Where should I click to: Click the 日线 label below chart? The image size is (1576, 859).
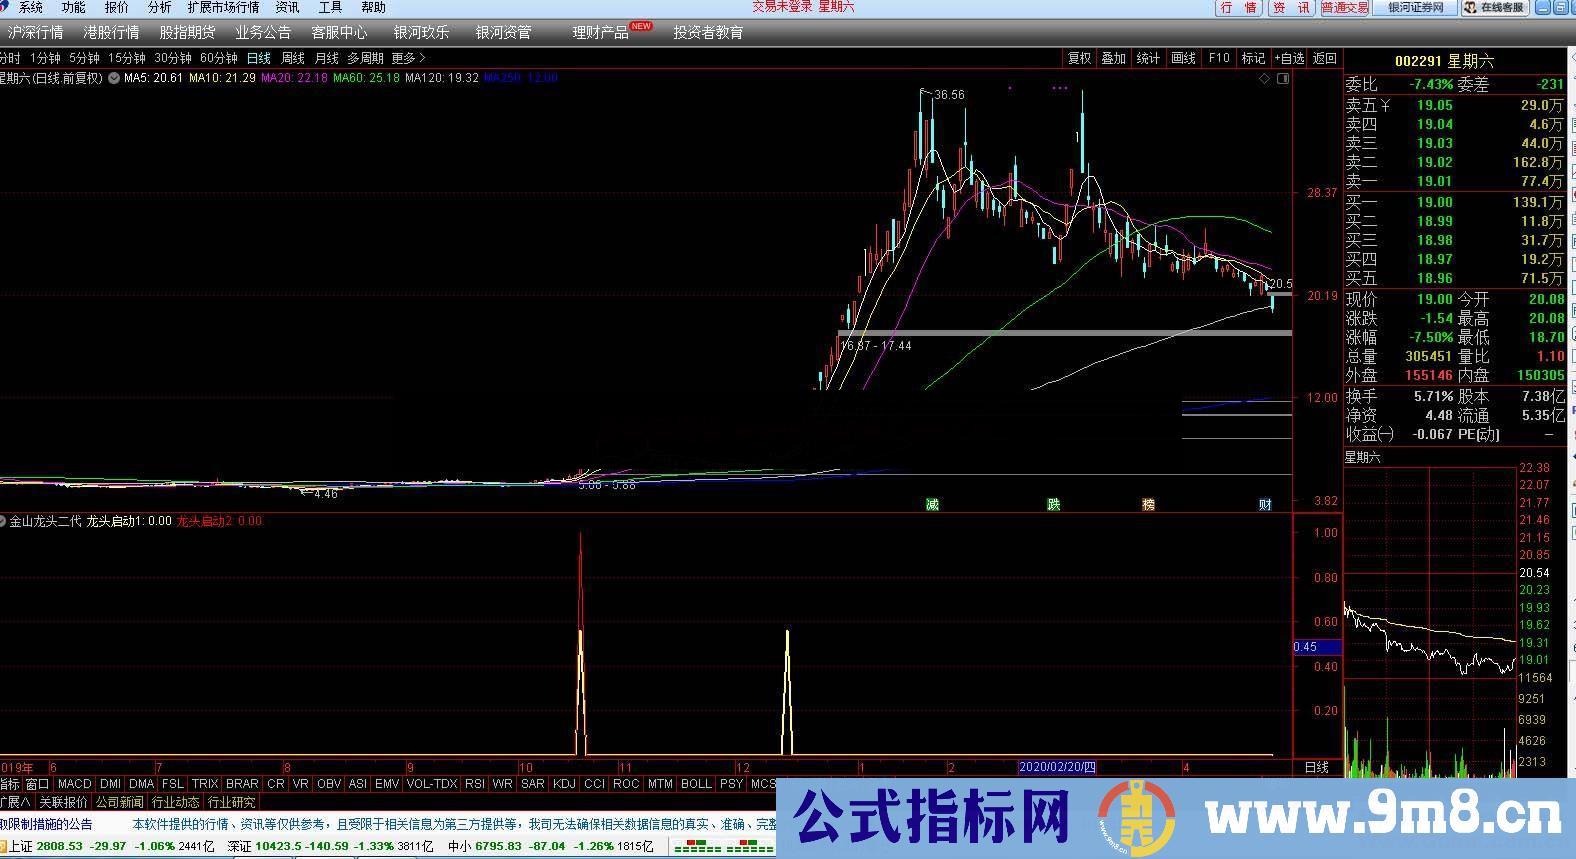[1317, 767]
